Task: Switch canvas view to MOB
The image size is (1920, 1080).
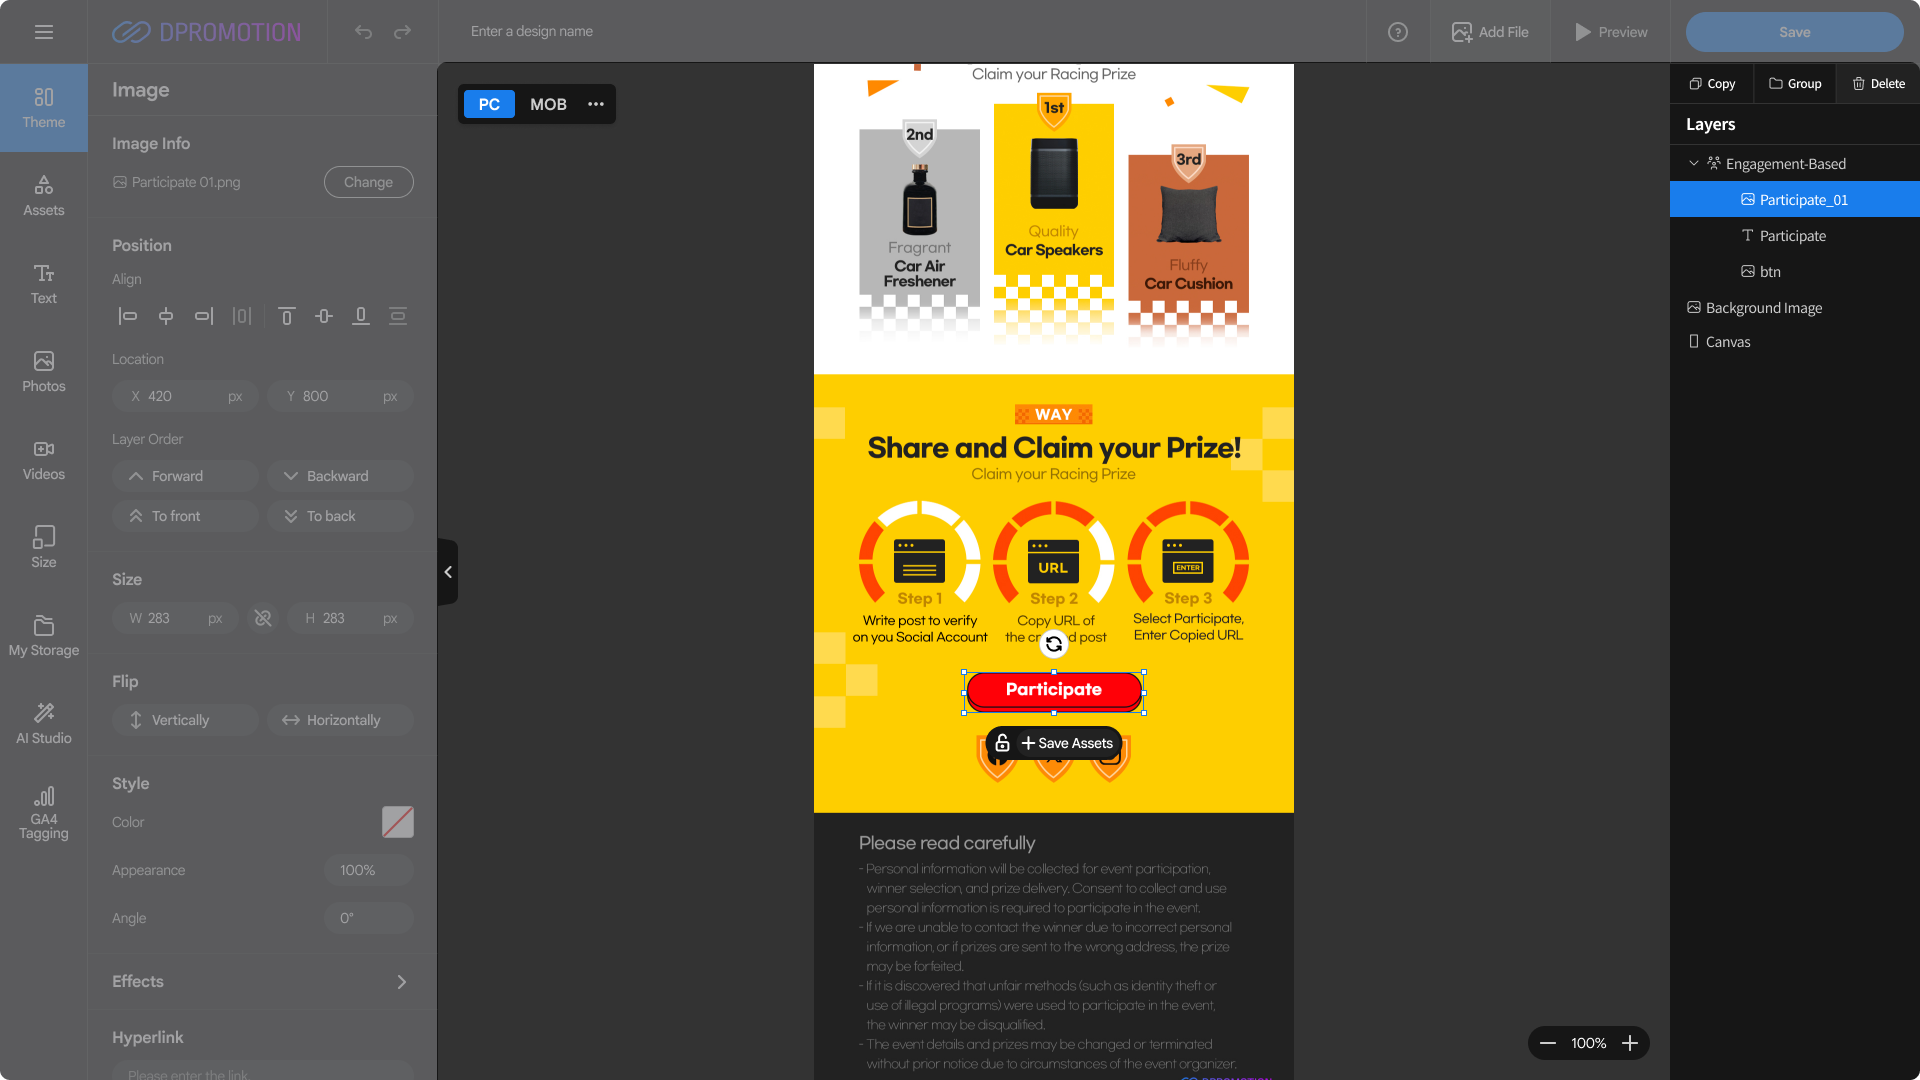Action: click(548, 104)
